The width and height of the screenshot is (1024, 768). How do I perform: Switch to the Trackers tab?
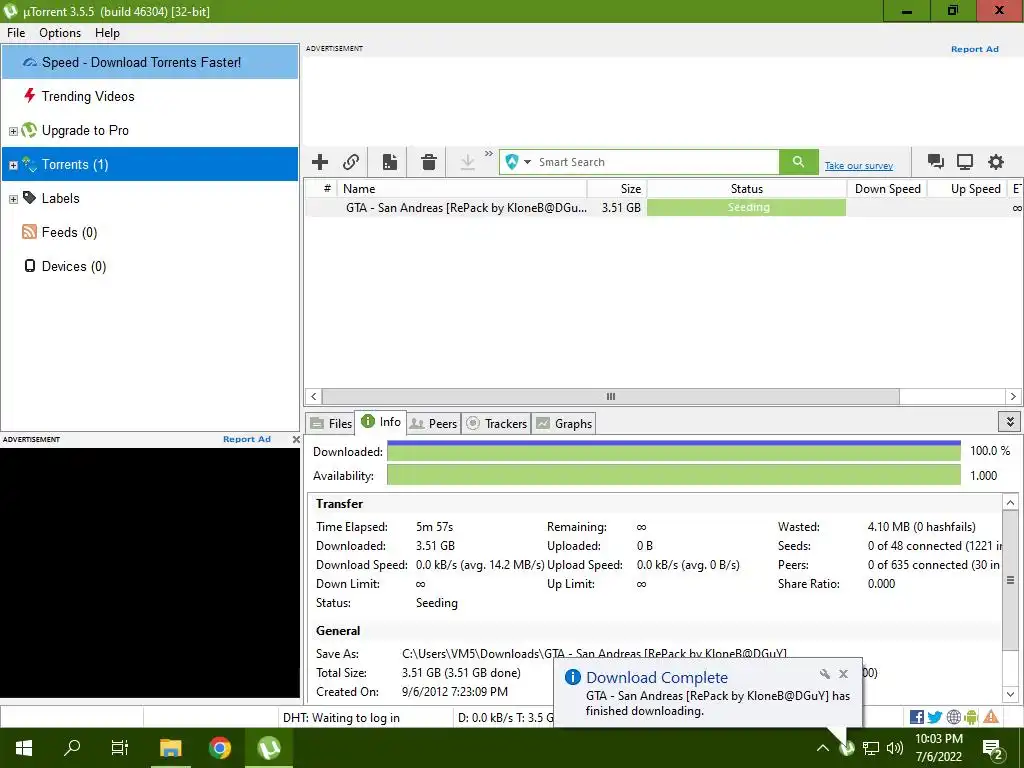[x=497, y=423]
